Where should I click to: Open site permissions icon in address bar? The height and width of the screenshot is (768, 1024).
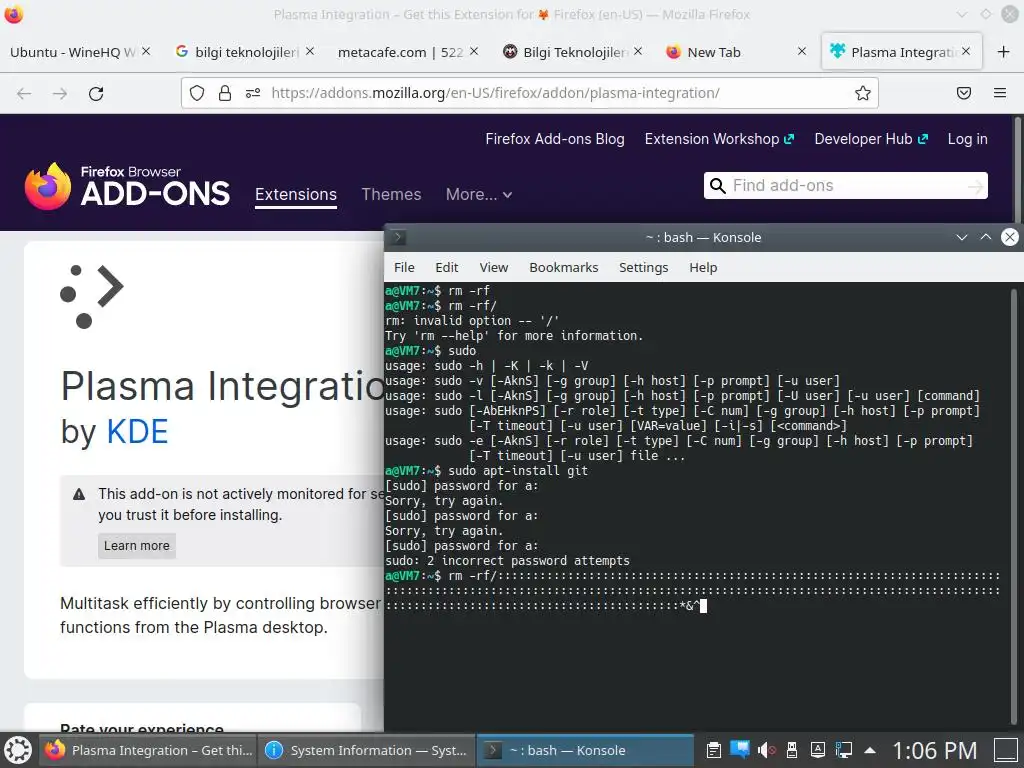pyautogui.click(x=253, y=93)
